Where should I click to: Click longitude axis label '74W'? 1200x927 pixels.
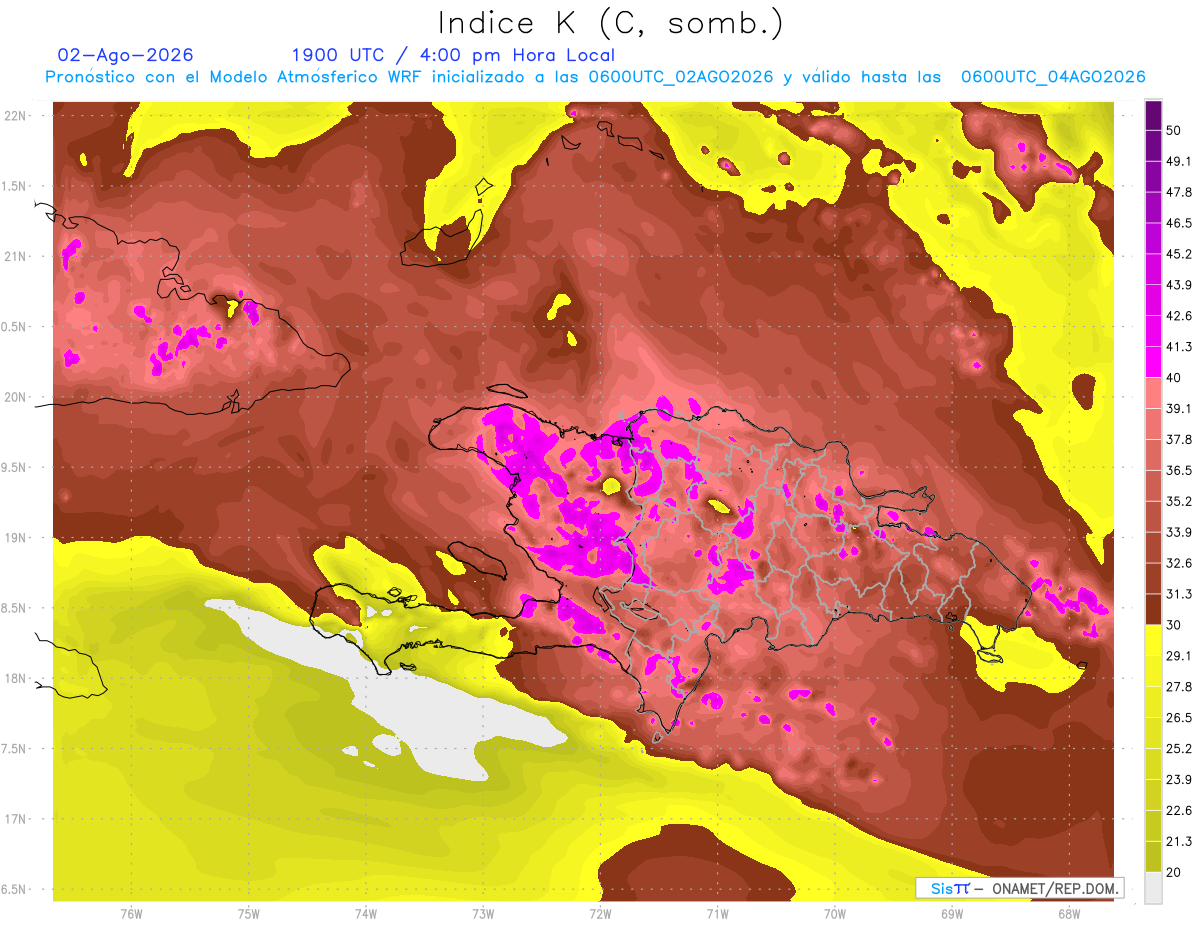[366, 914]
